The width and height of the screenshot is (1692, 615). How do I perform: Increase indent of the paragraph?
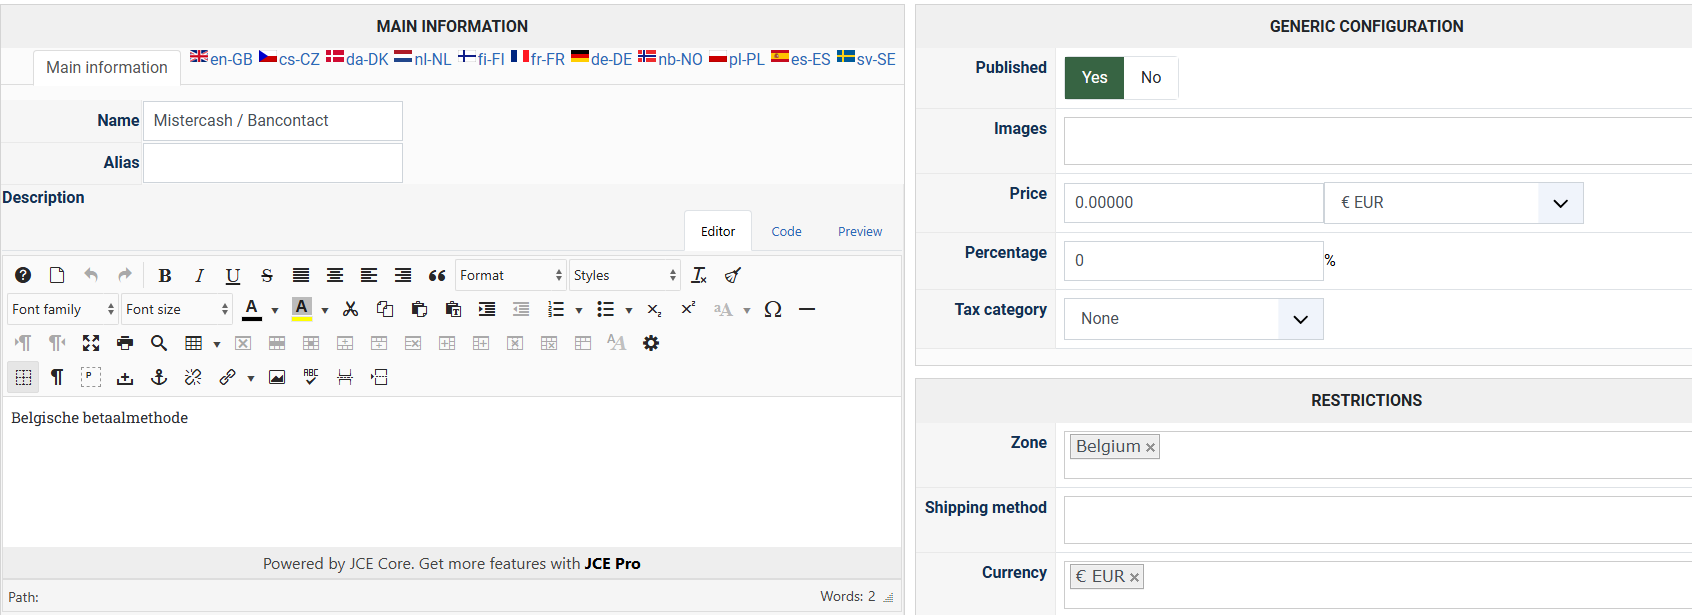click(x=487, y=309)
